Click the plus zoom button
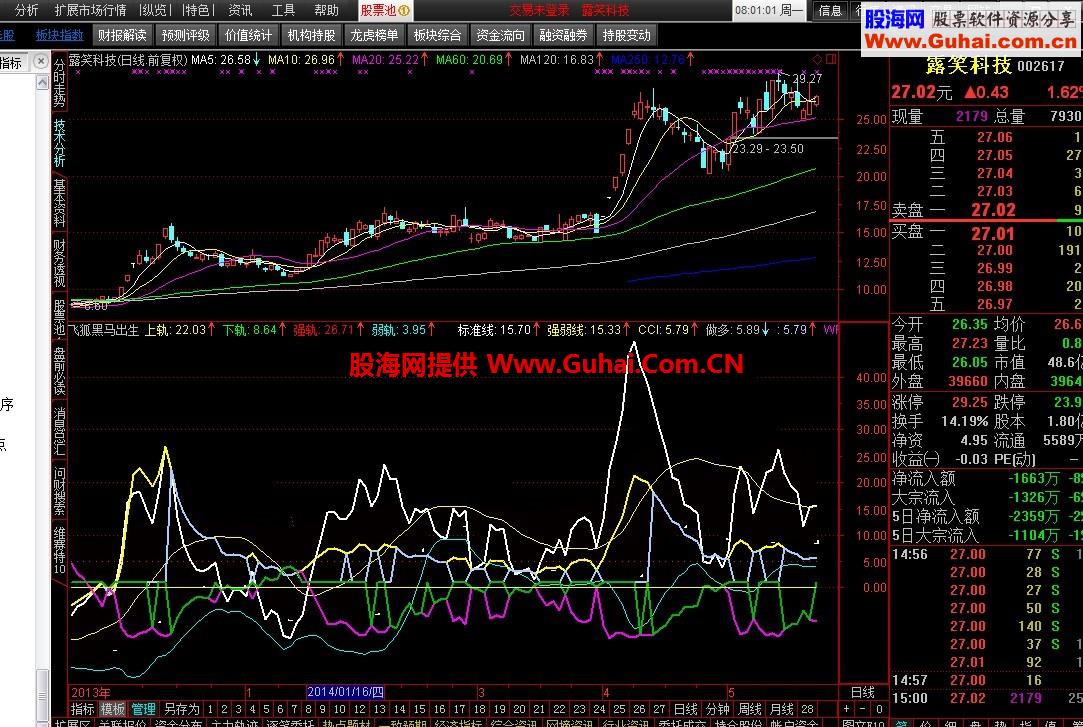The image size is (1083, 727). pyautogui.click(x=847, y=709)
